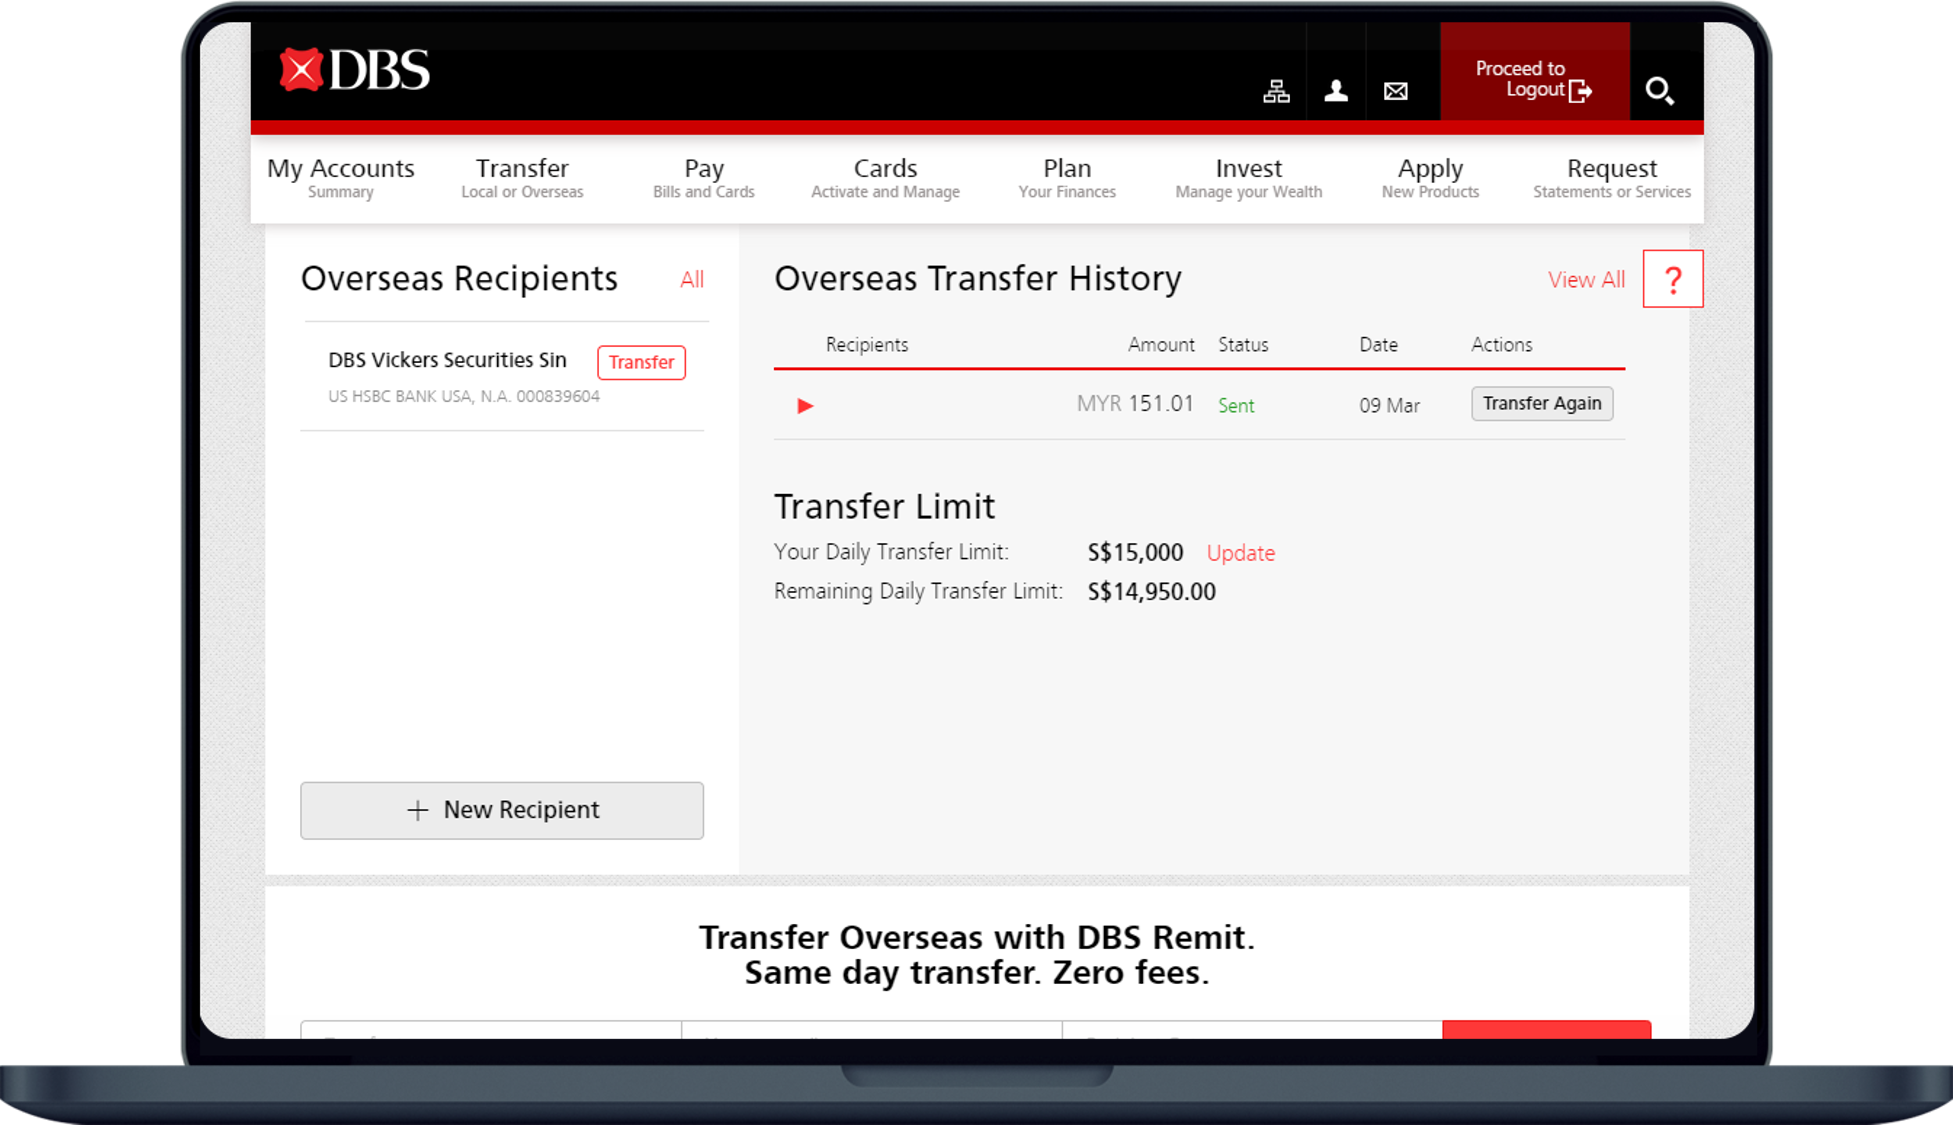Click Proceed to Logout button
This screenshot has height=1125, width=1953.
[x=1534, y=79]
